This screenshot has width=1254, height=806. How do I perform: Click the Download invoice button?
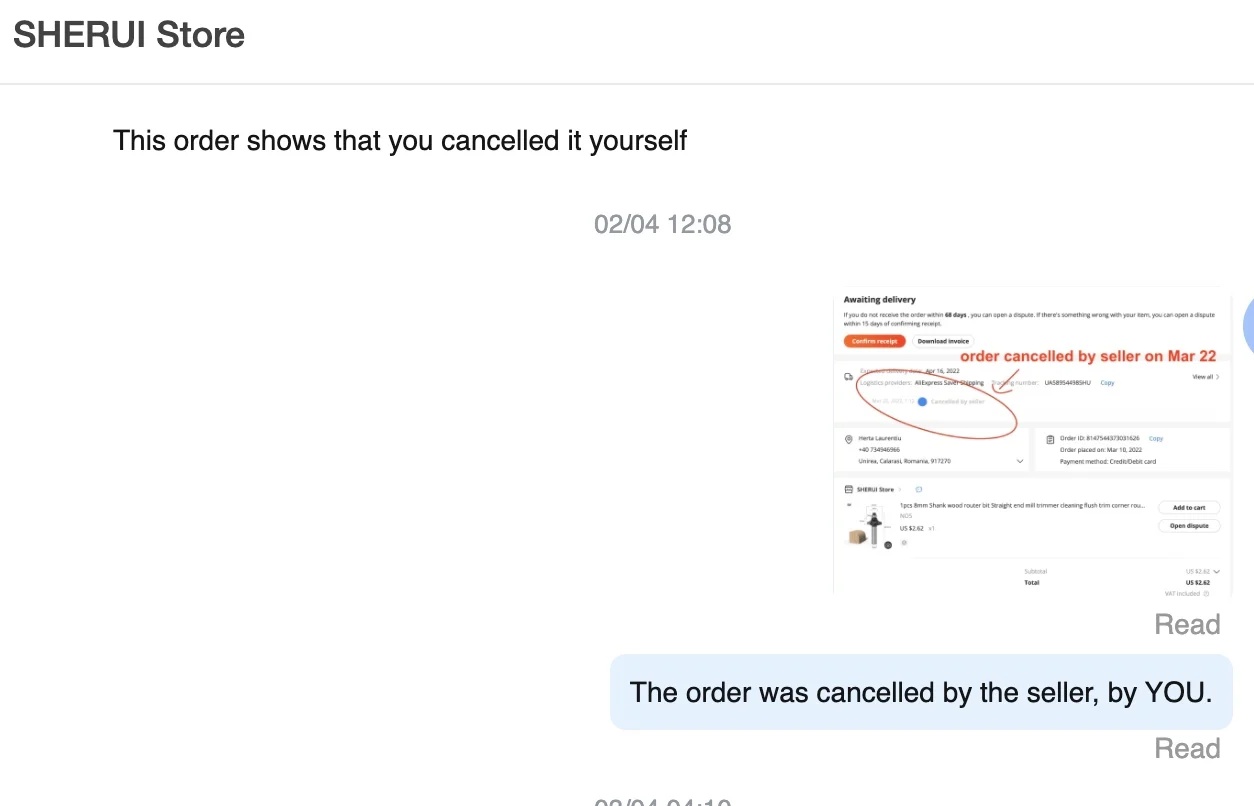point(943,341)
